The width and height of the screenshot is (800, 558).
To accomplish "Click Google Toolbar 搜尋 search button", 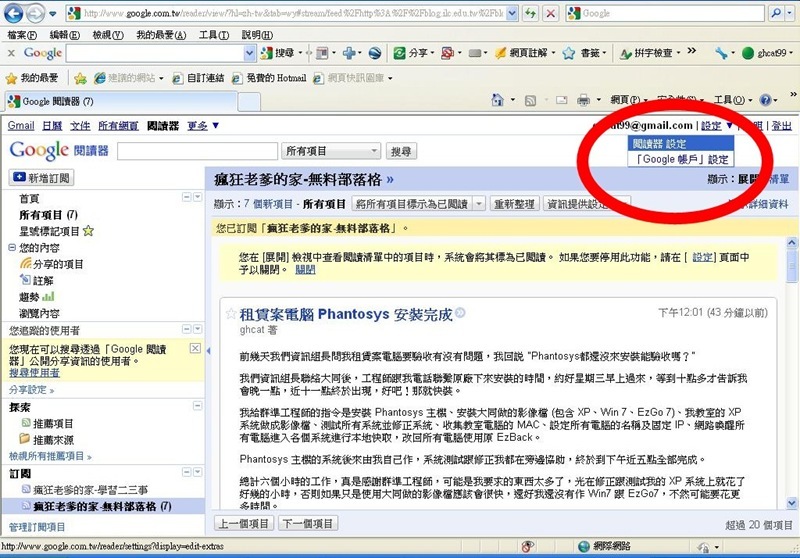I will (278, 53).
